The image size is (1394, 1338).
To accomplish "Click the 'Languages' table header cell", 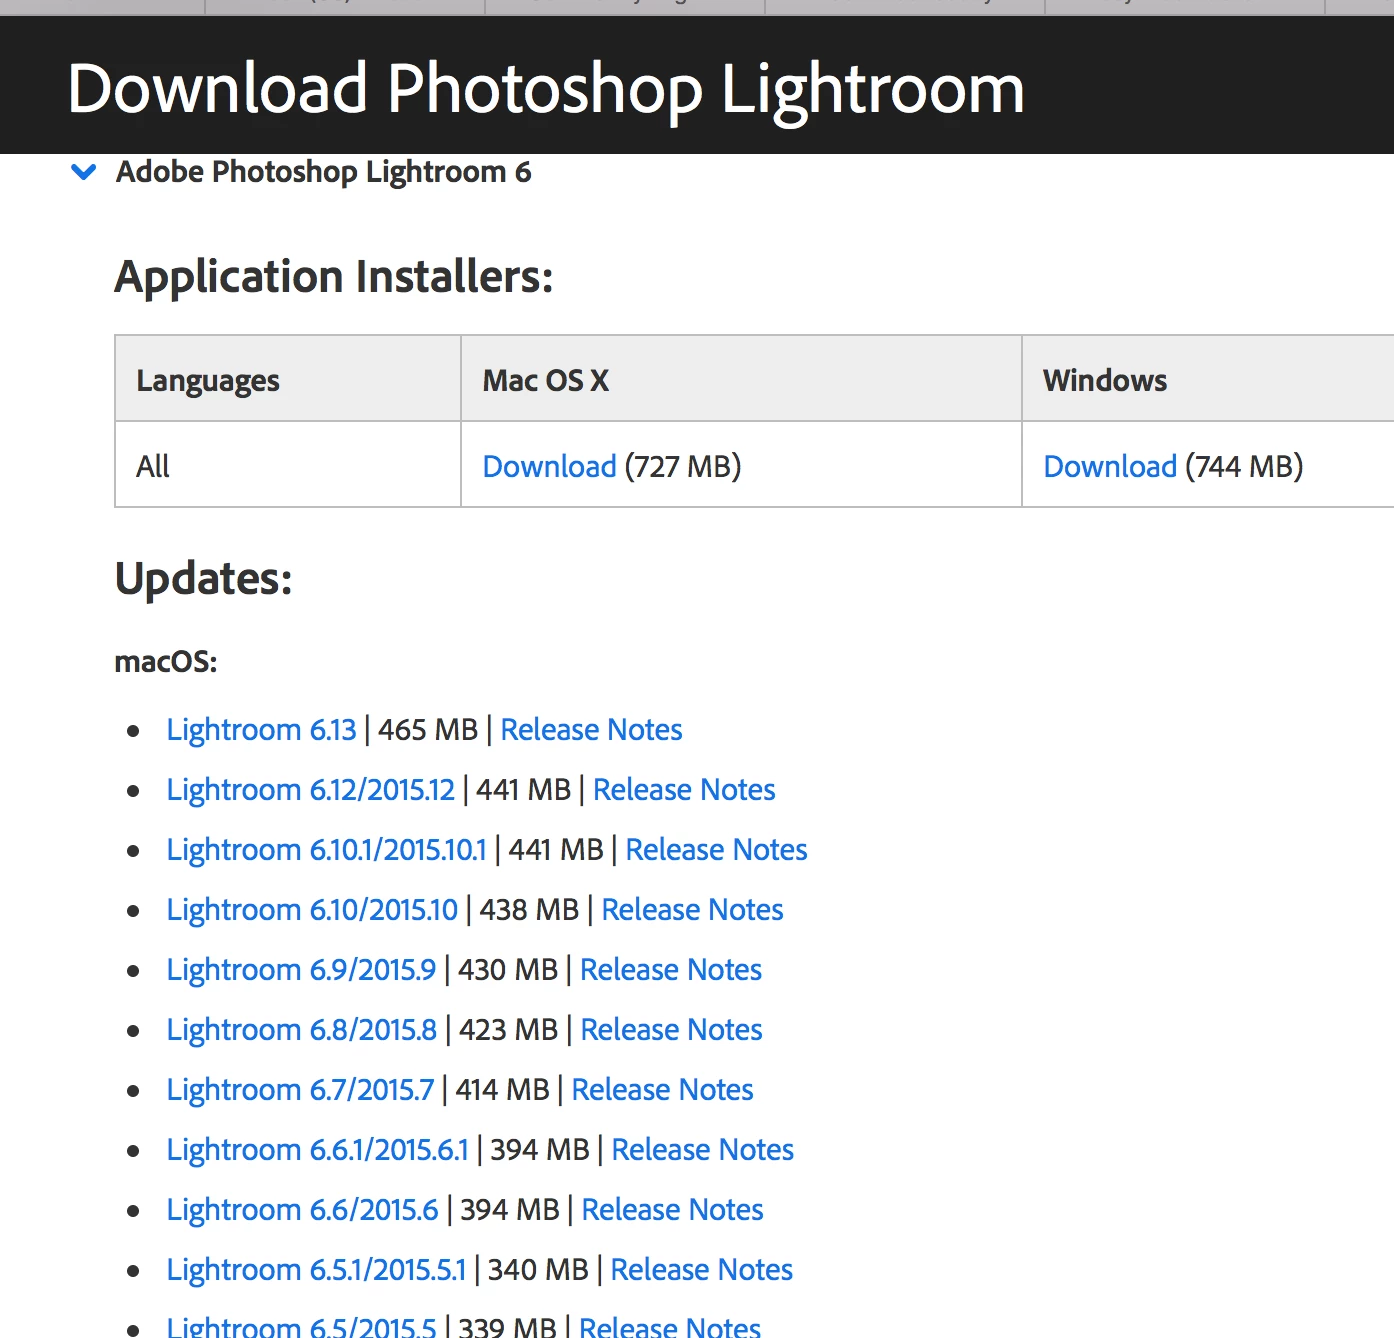I will point(288,379).
